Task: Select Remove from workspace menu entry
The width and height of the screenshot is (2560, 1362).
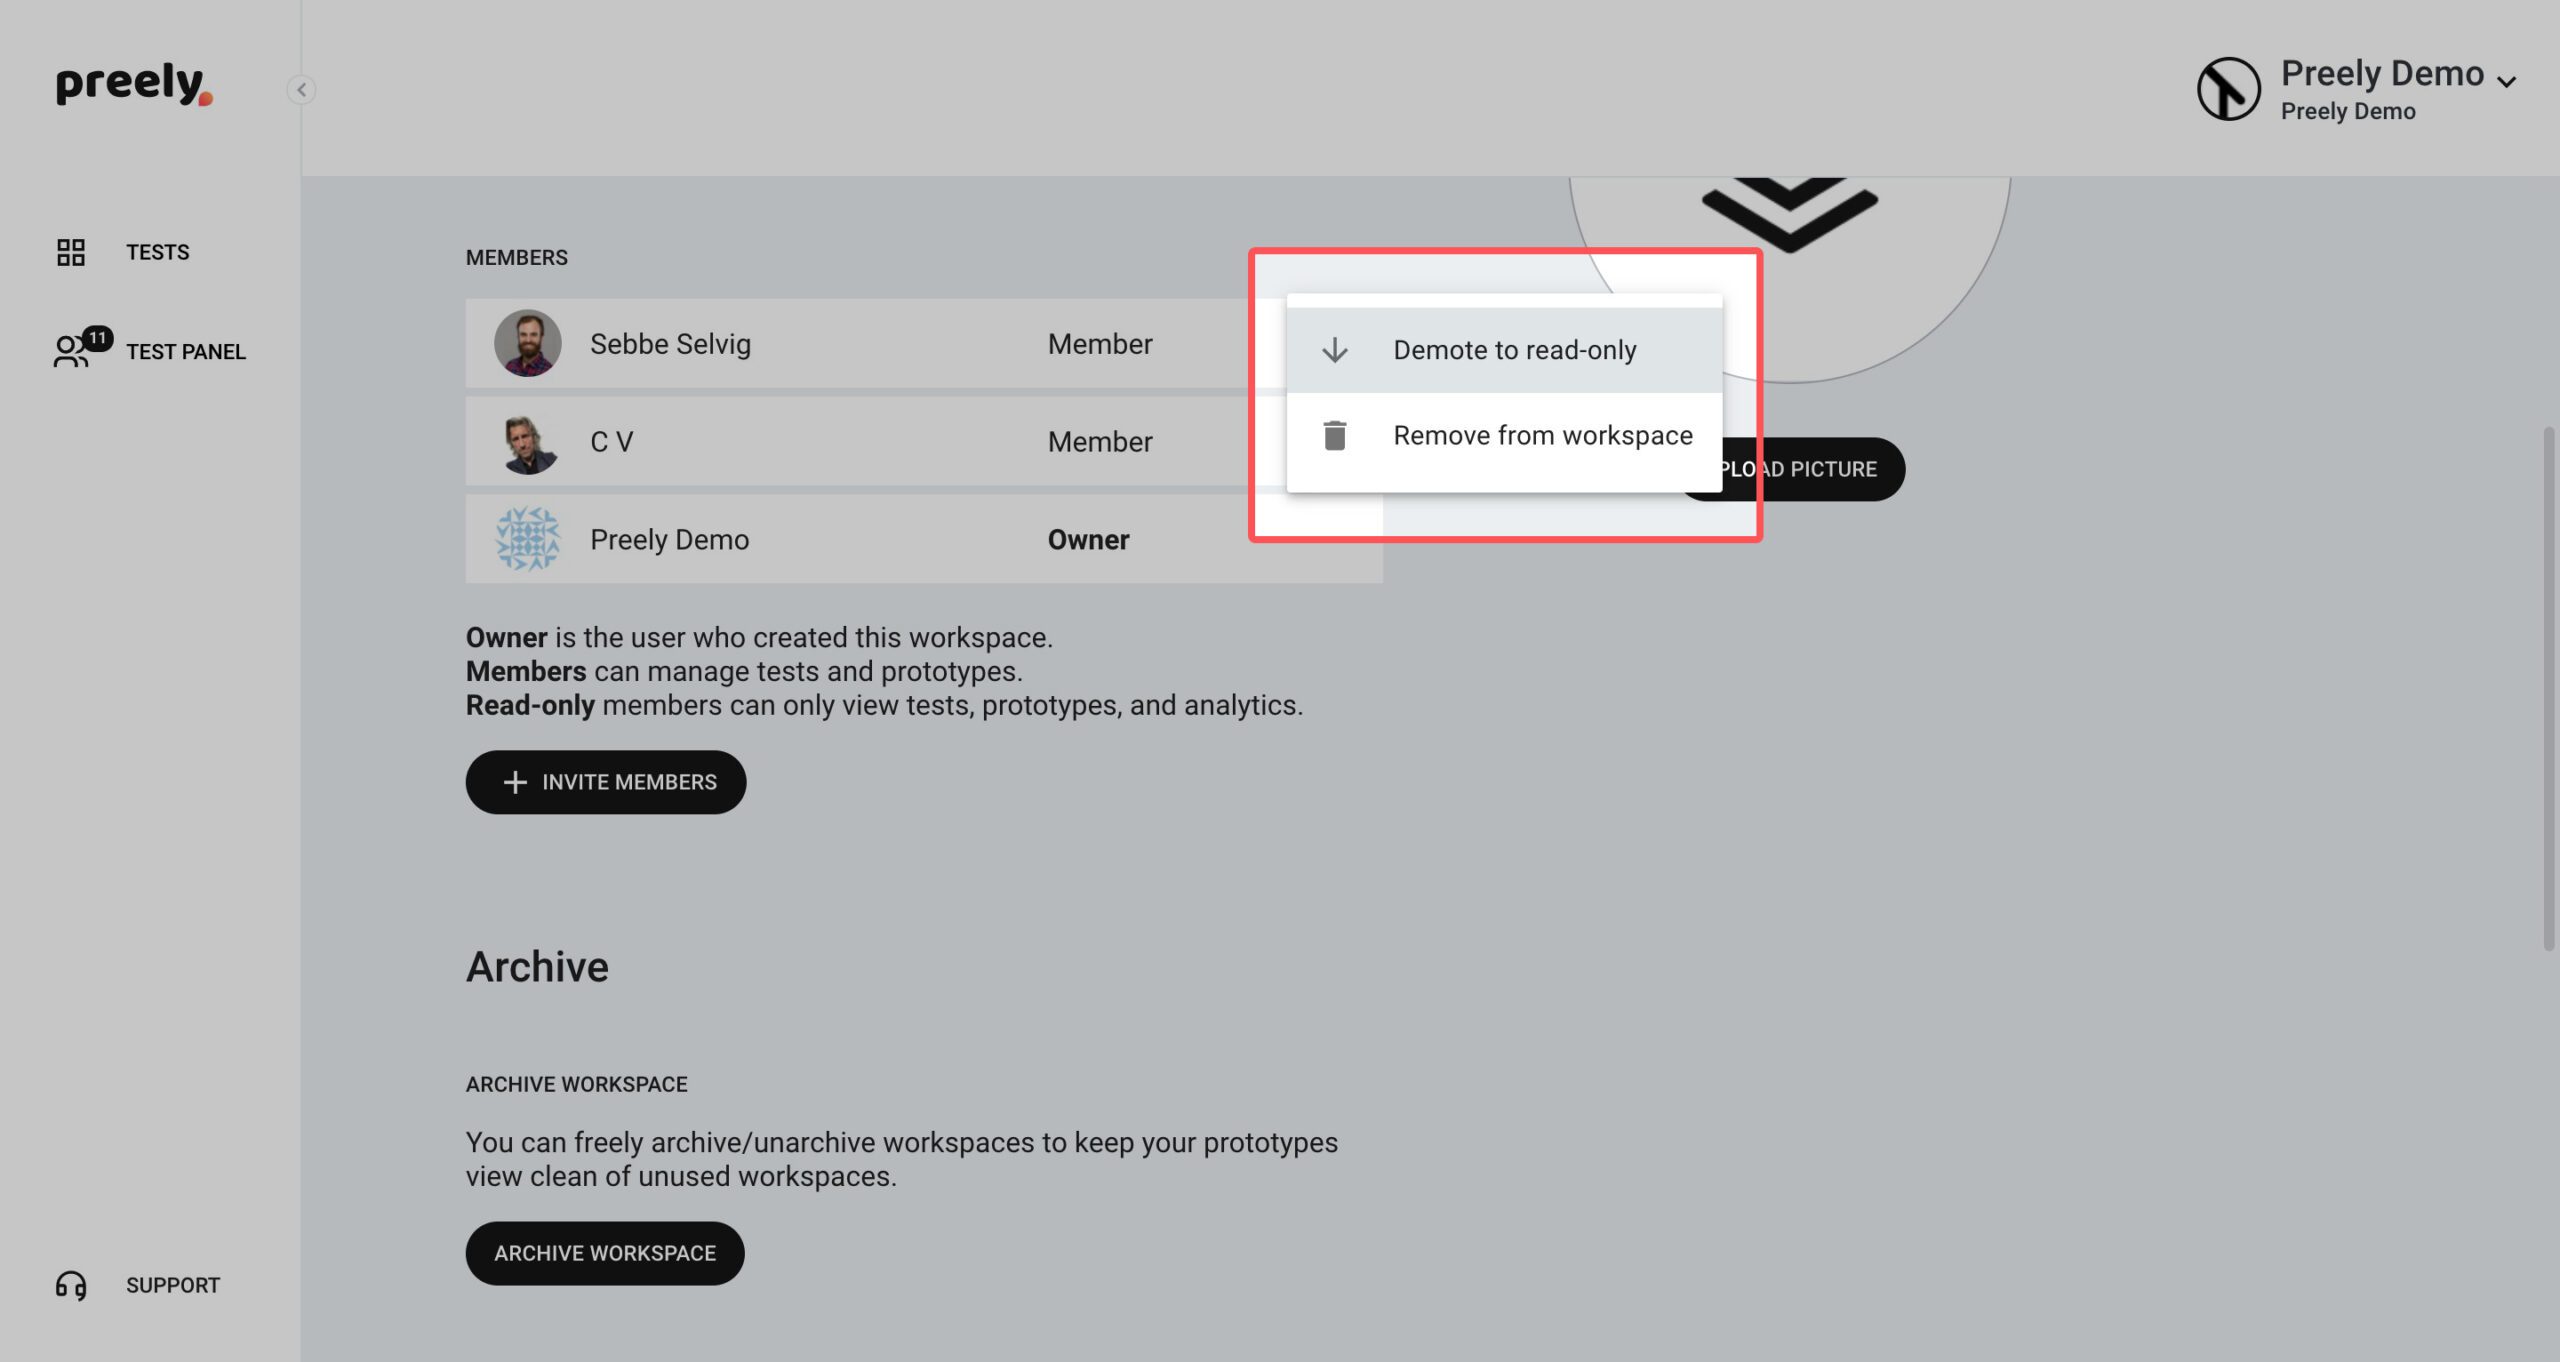Action: coord(1504,435)
